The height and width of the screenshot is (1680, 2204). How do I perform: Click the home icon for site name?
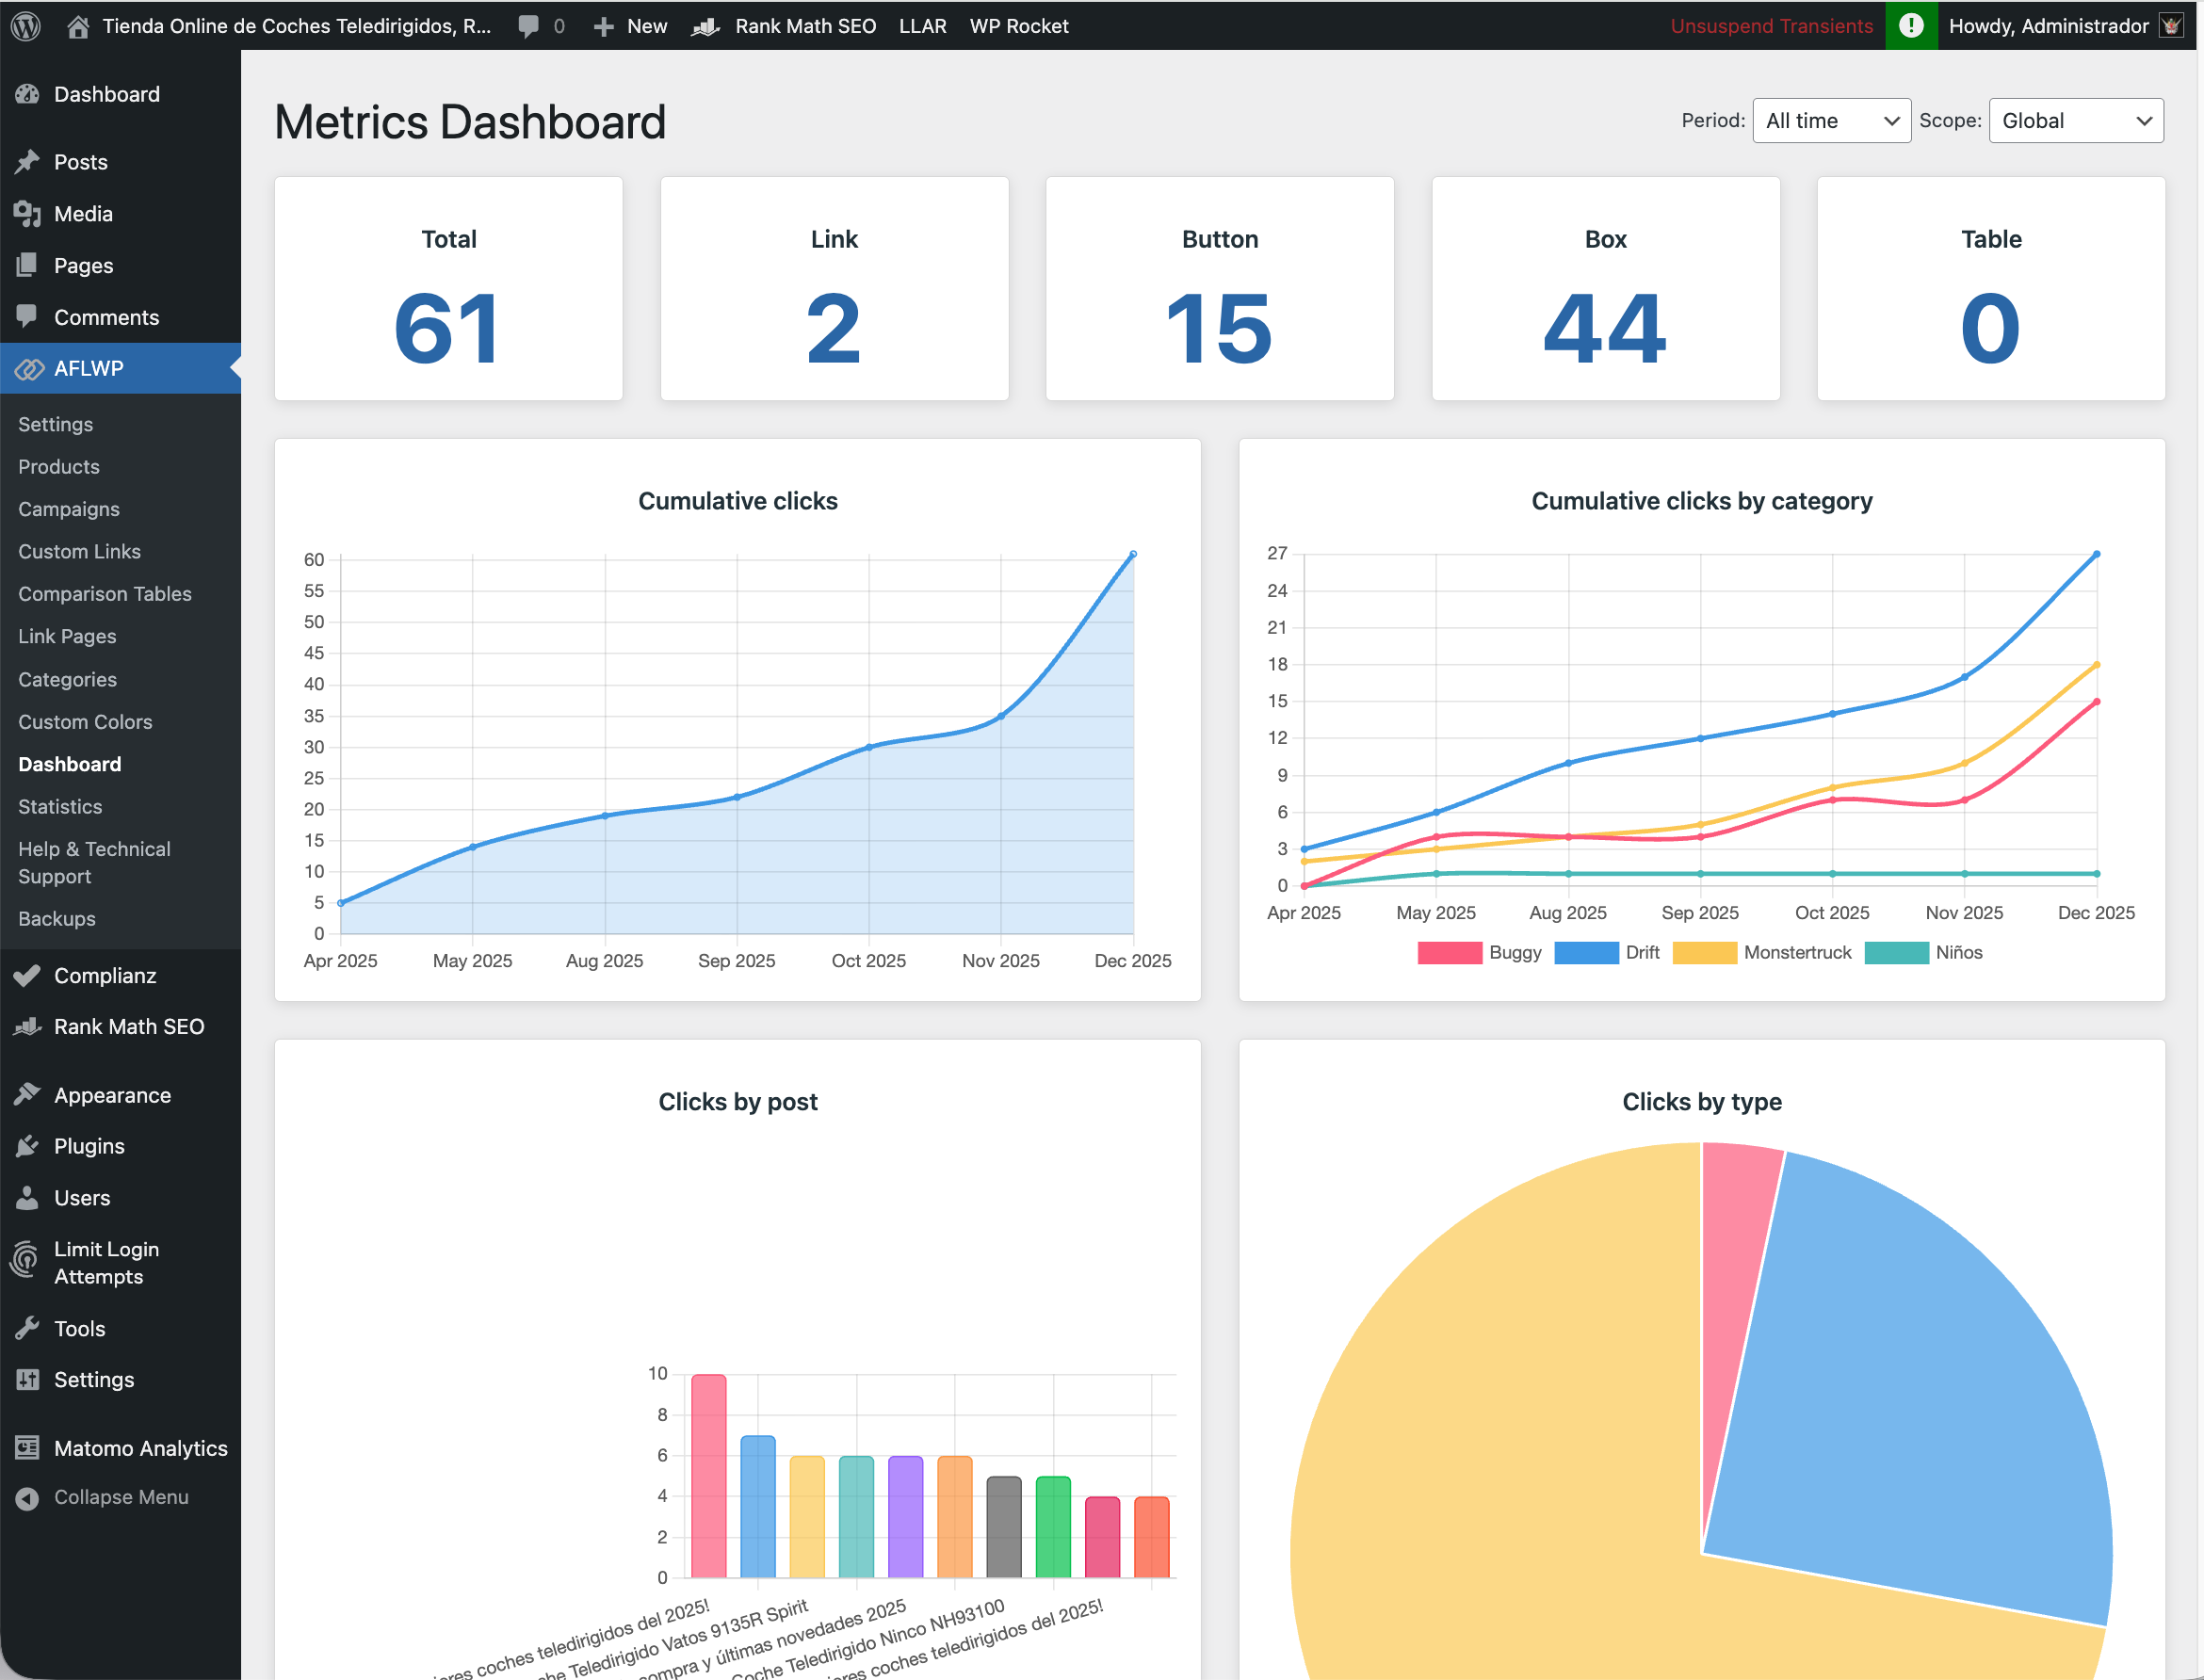78,26
